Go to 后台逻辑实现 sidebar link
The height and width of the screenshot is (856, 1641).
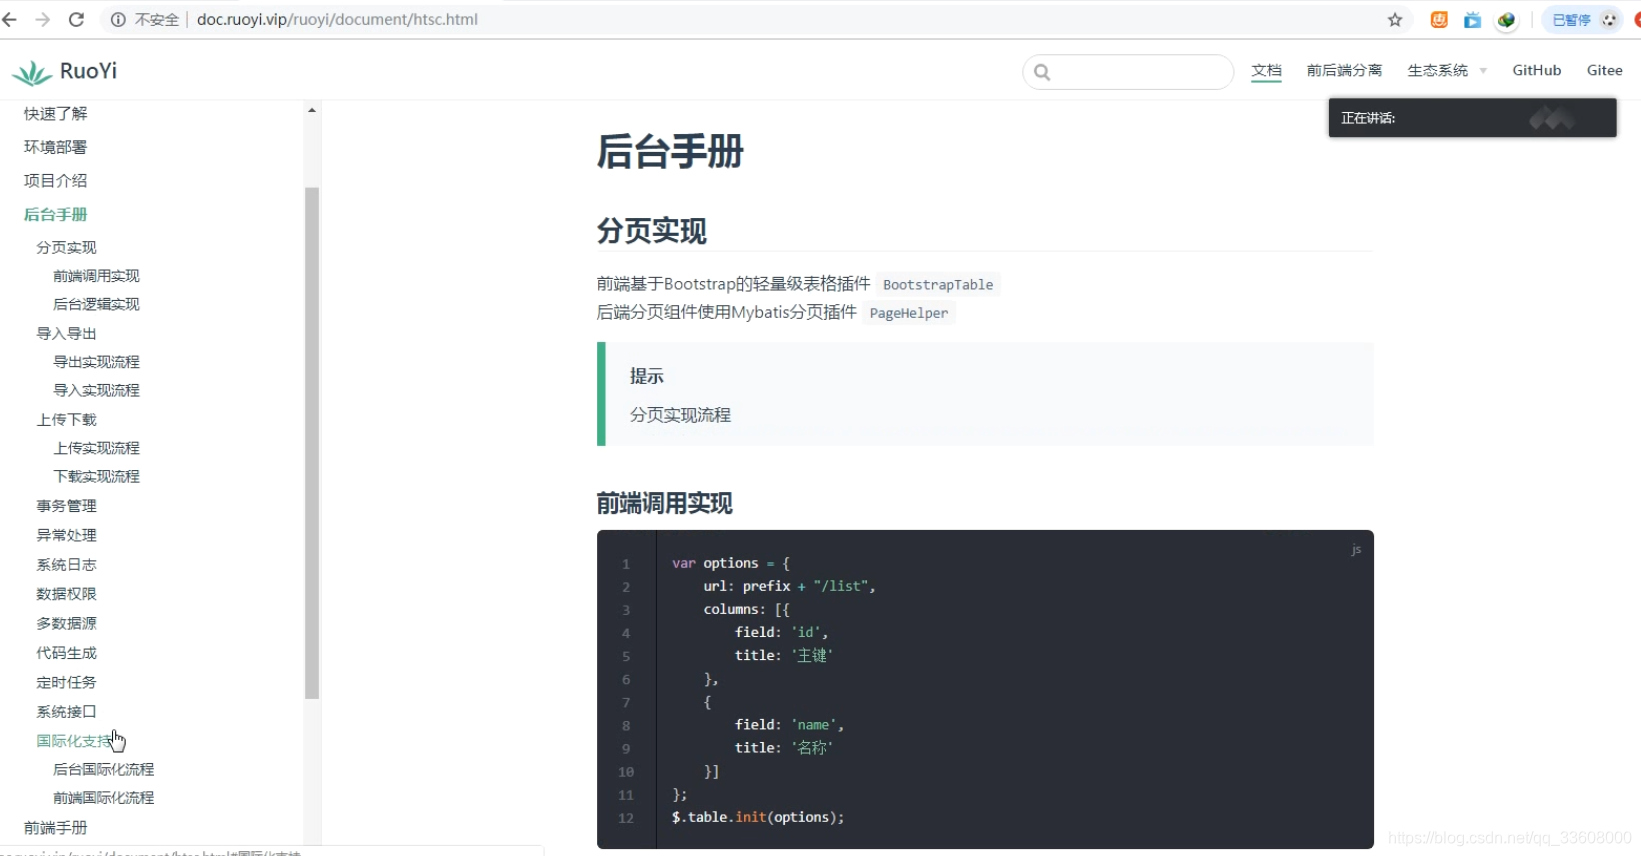click(x=96, y=304)
